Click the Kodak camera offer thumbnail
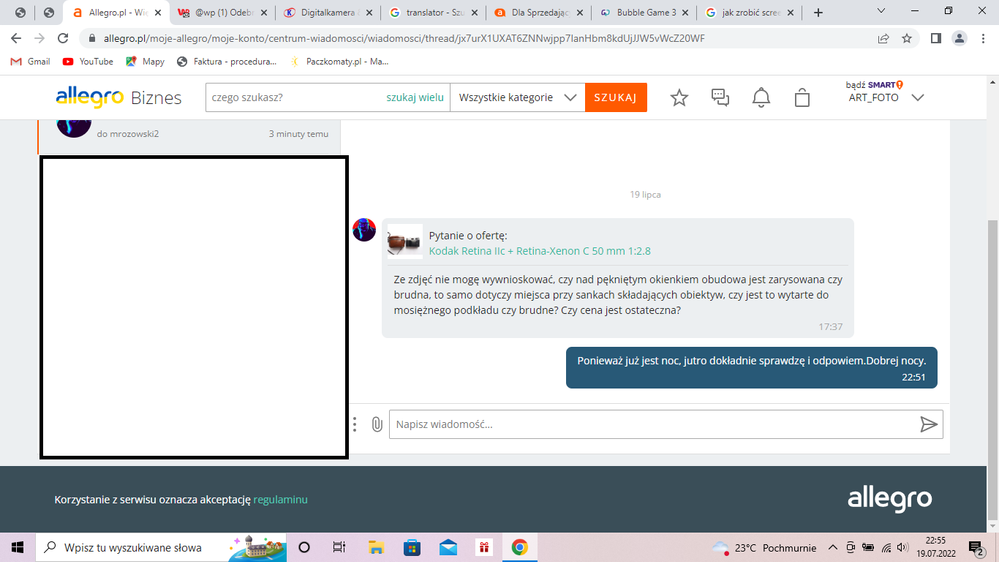 pos(404,243)
